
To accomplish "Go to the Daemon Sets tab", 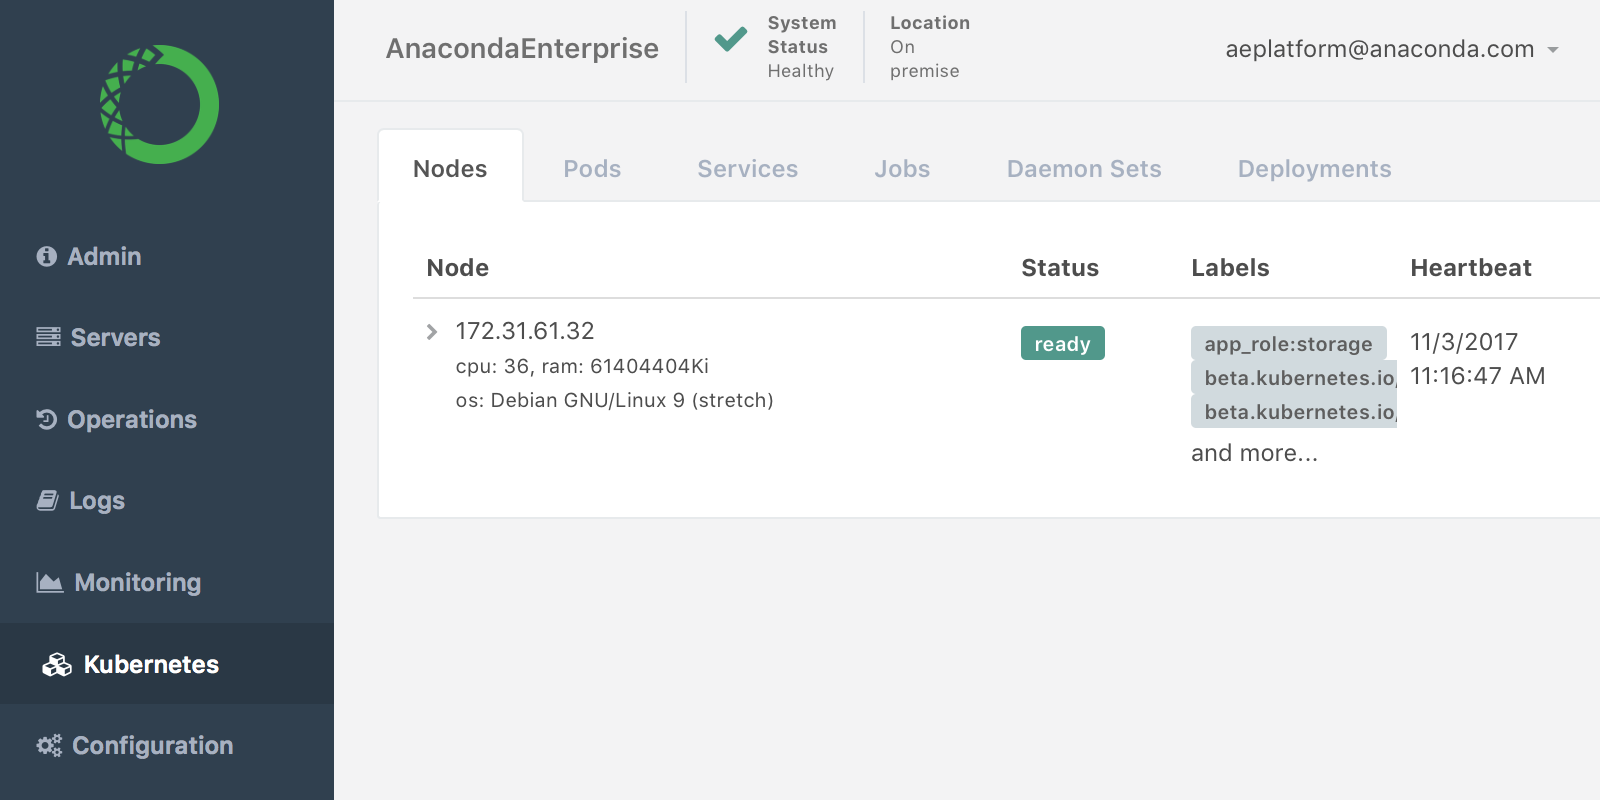I will point(1084,169).
